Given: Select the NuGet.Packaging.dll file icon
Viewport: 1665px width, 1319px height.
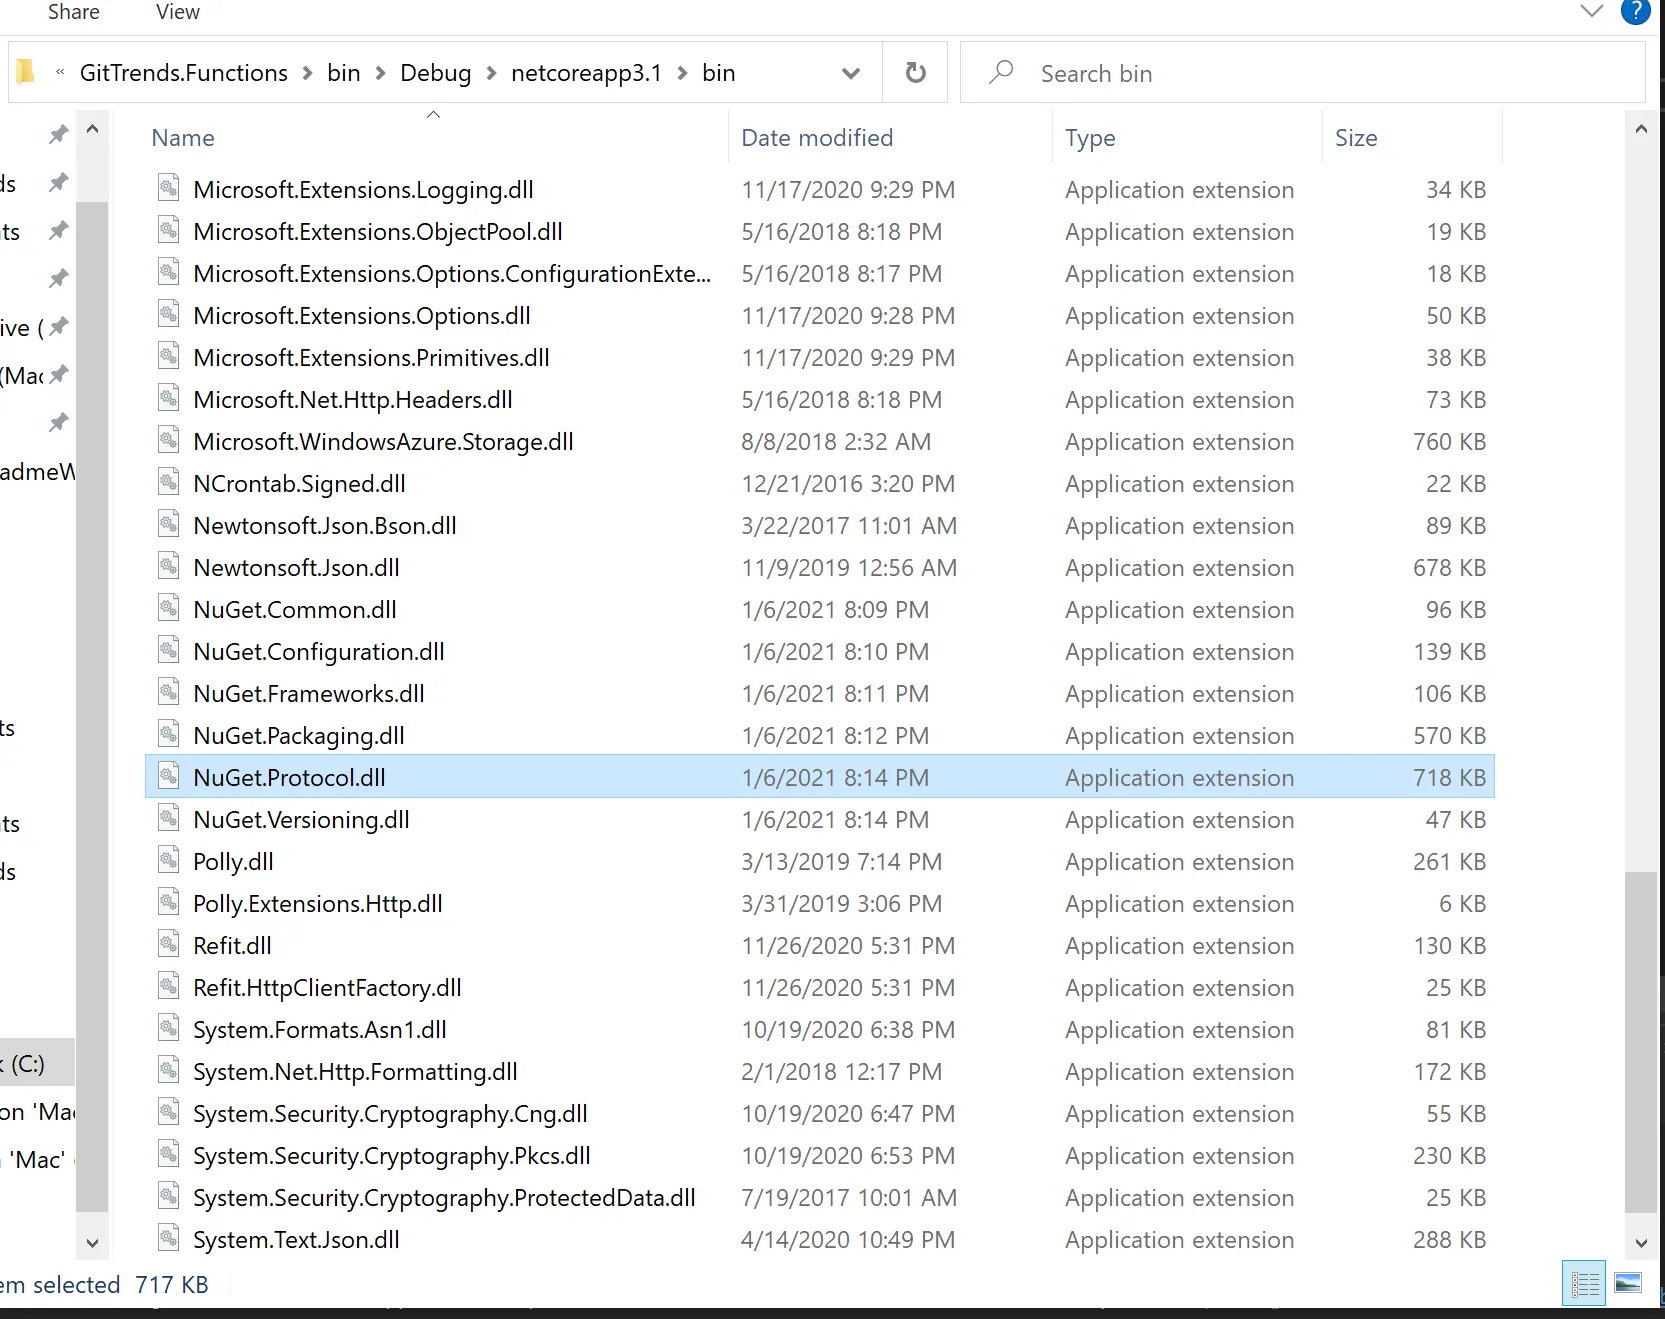Looking at the screenshot, I should (169, 734).
